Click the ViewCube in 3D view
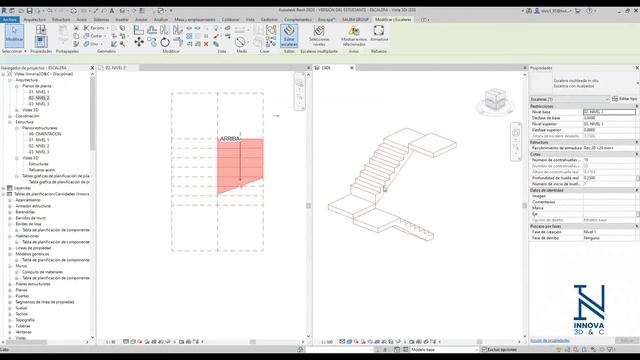 (x=495, y=100)
